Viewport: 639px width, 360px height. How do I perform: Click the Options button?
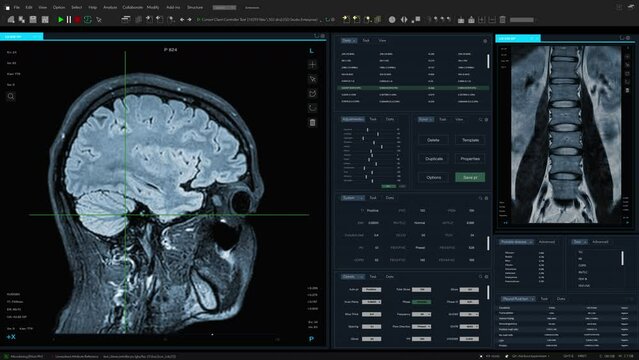point(433,177)
